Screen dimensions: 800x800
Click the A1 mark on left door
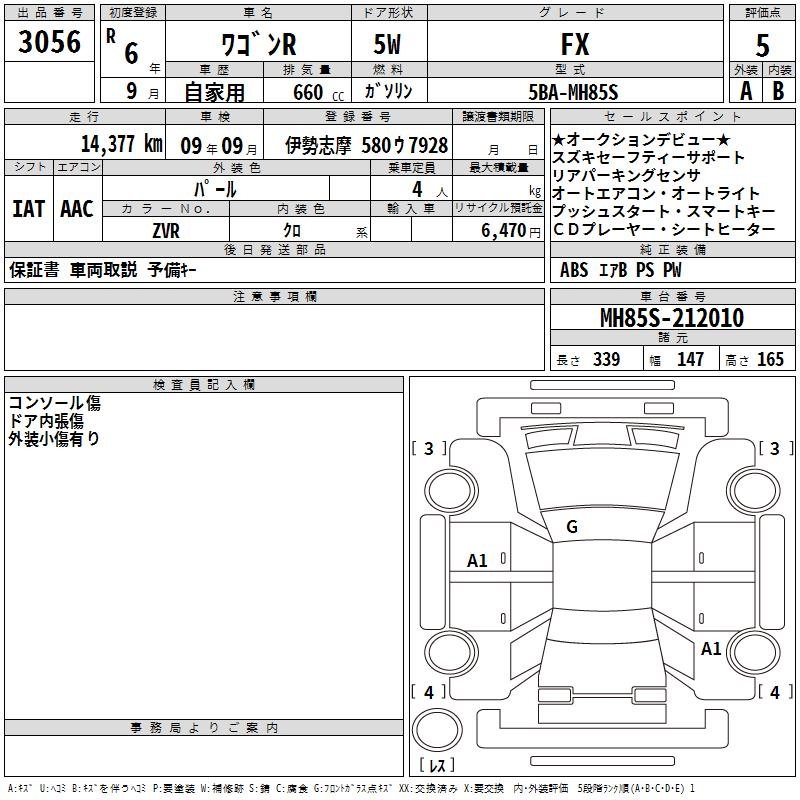(477, 561)
